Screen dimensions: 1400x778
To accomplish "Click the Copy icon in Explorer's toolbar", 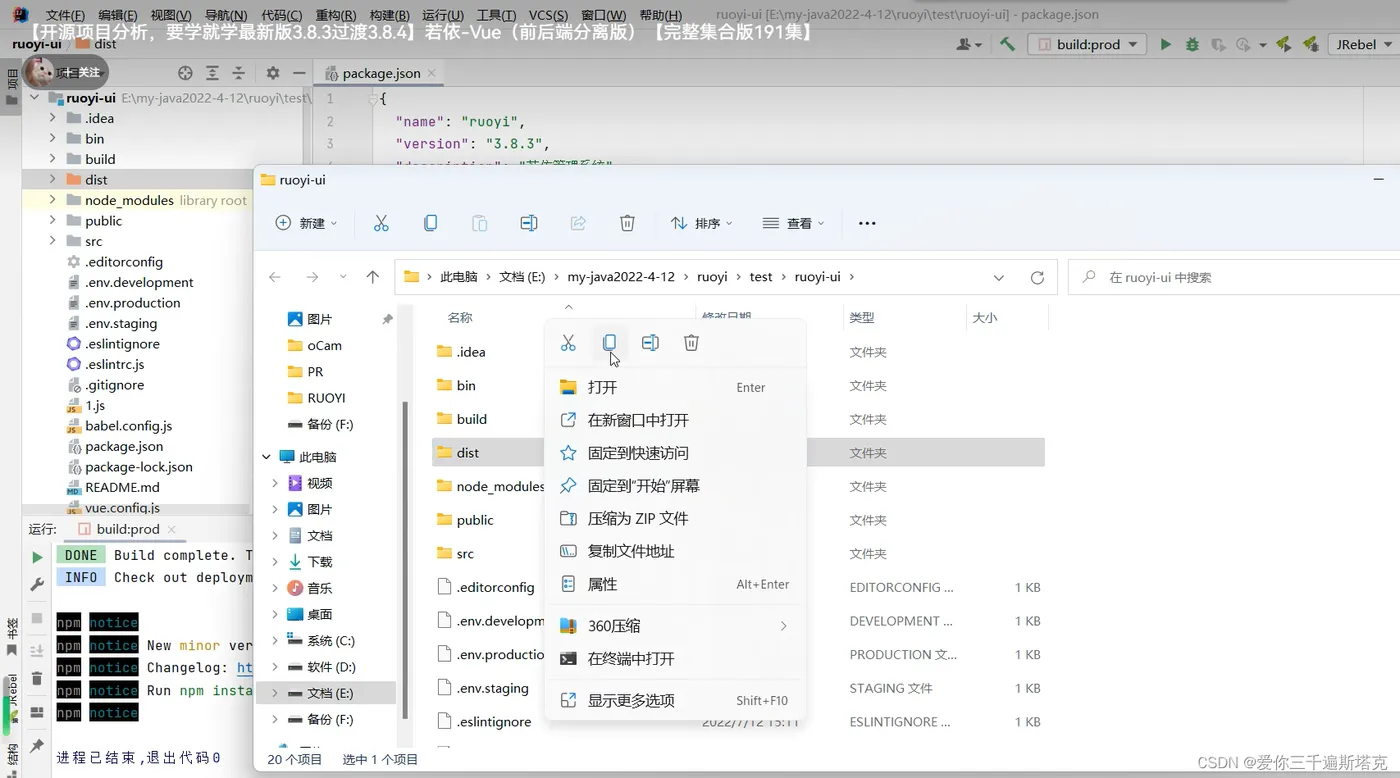I will pyautogui.click(x=430, y=223).
